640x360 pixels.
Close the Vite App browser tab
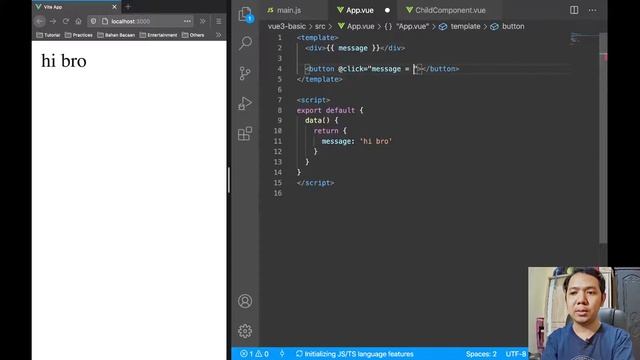[x=114, y=7]
